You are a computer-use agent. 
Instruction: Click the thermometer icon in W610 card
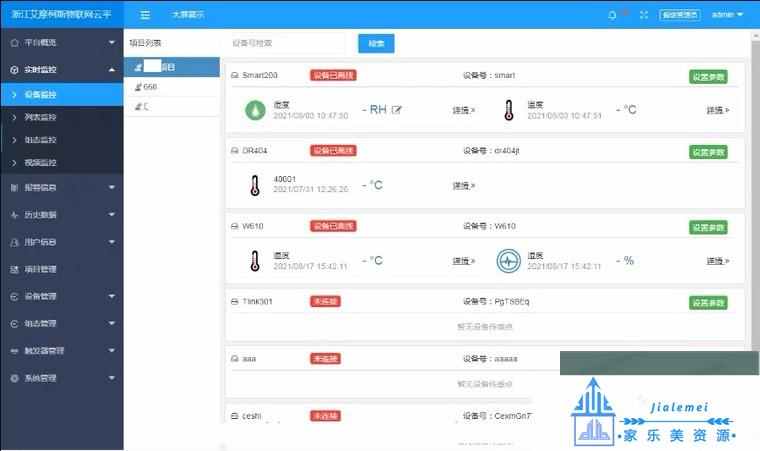coord(255,261)
